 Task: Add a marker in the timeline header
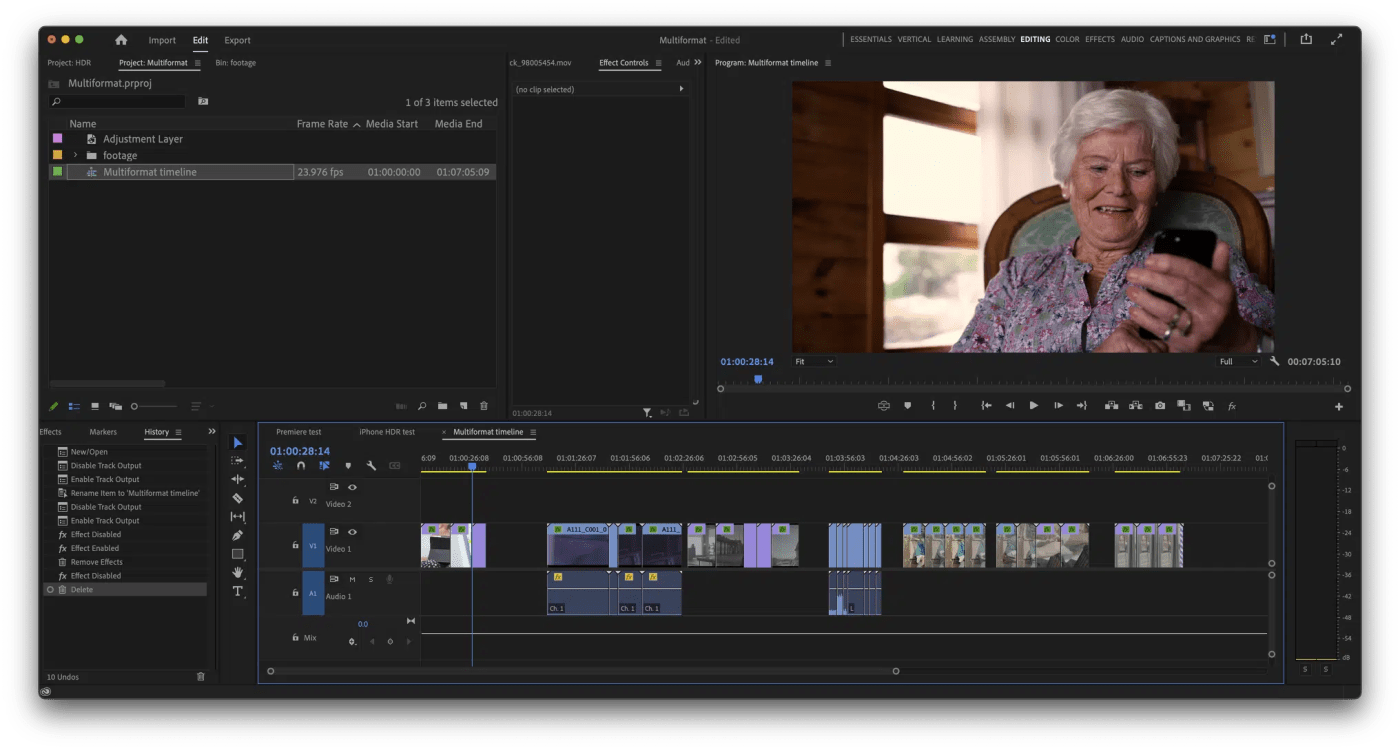[x=348, y=466]
